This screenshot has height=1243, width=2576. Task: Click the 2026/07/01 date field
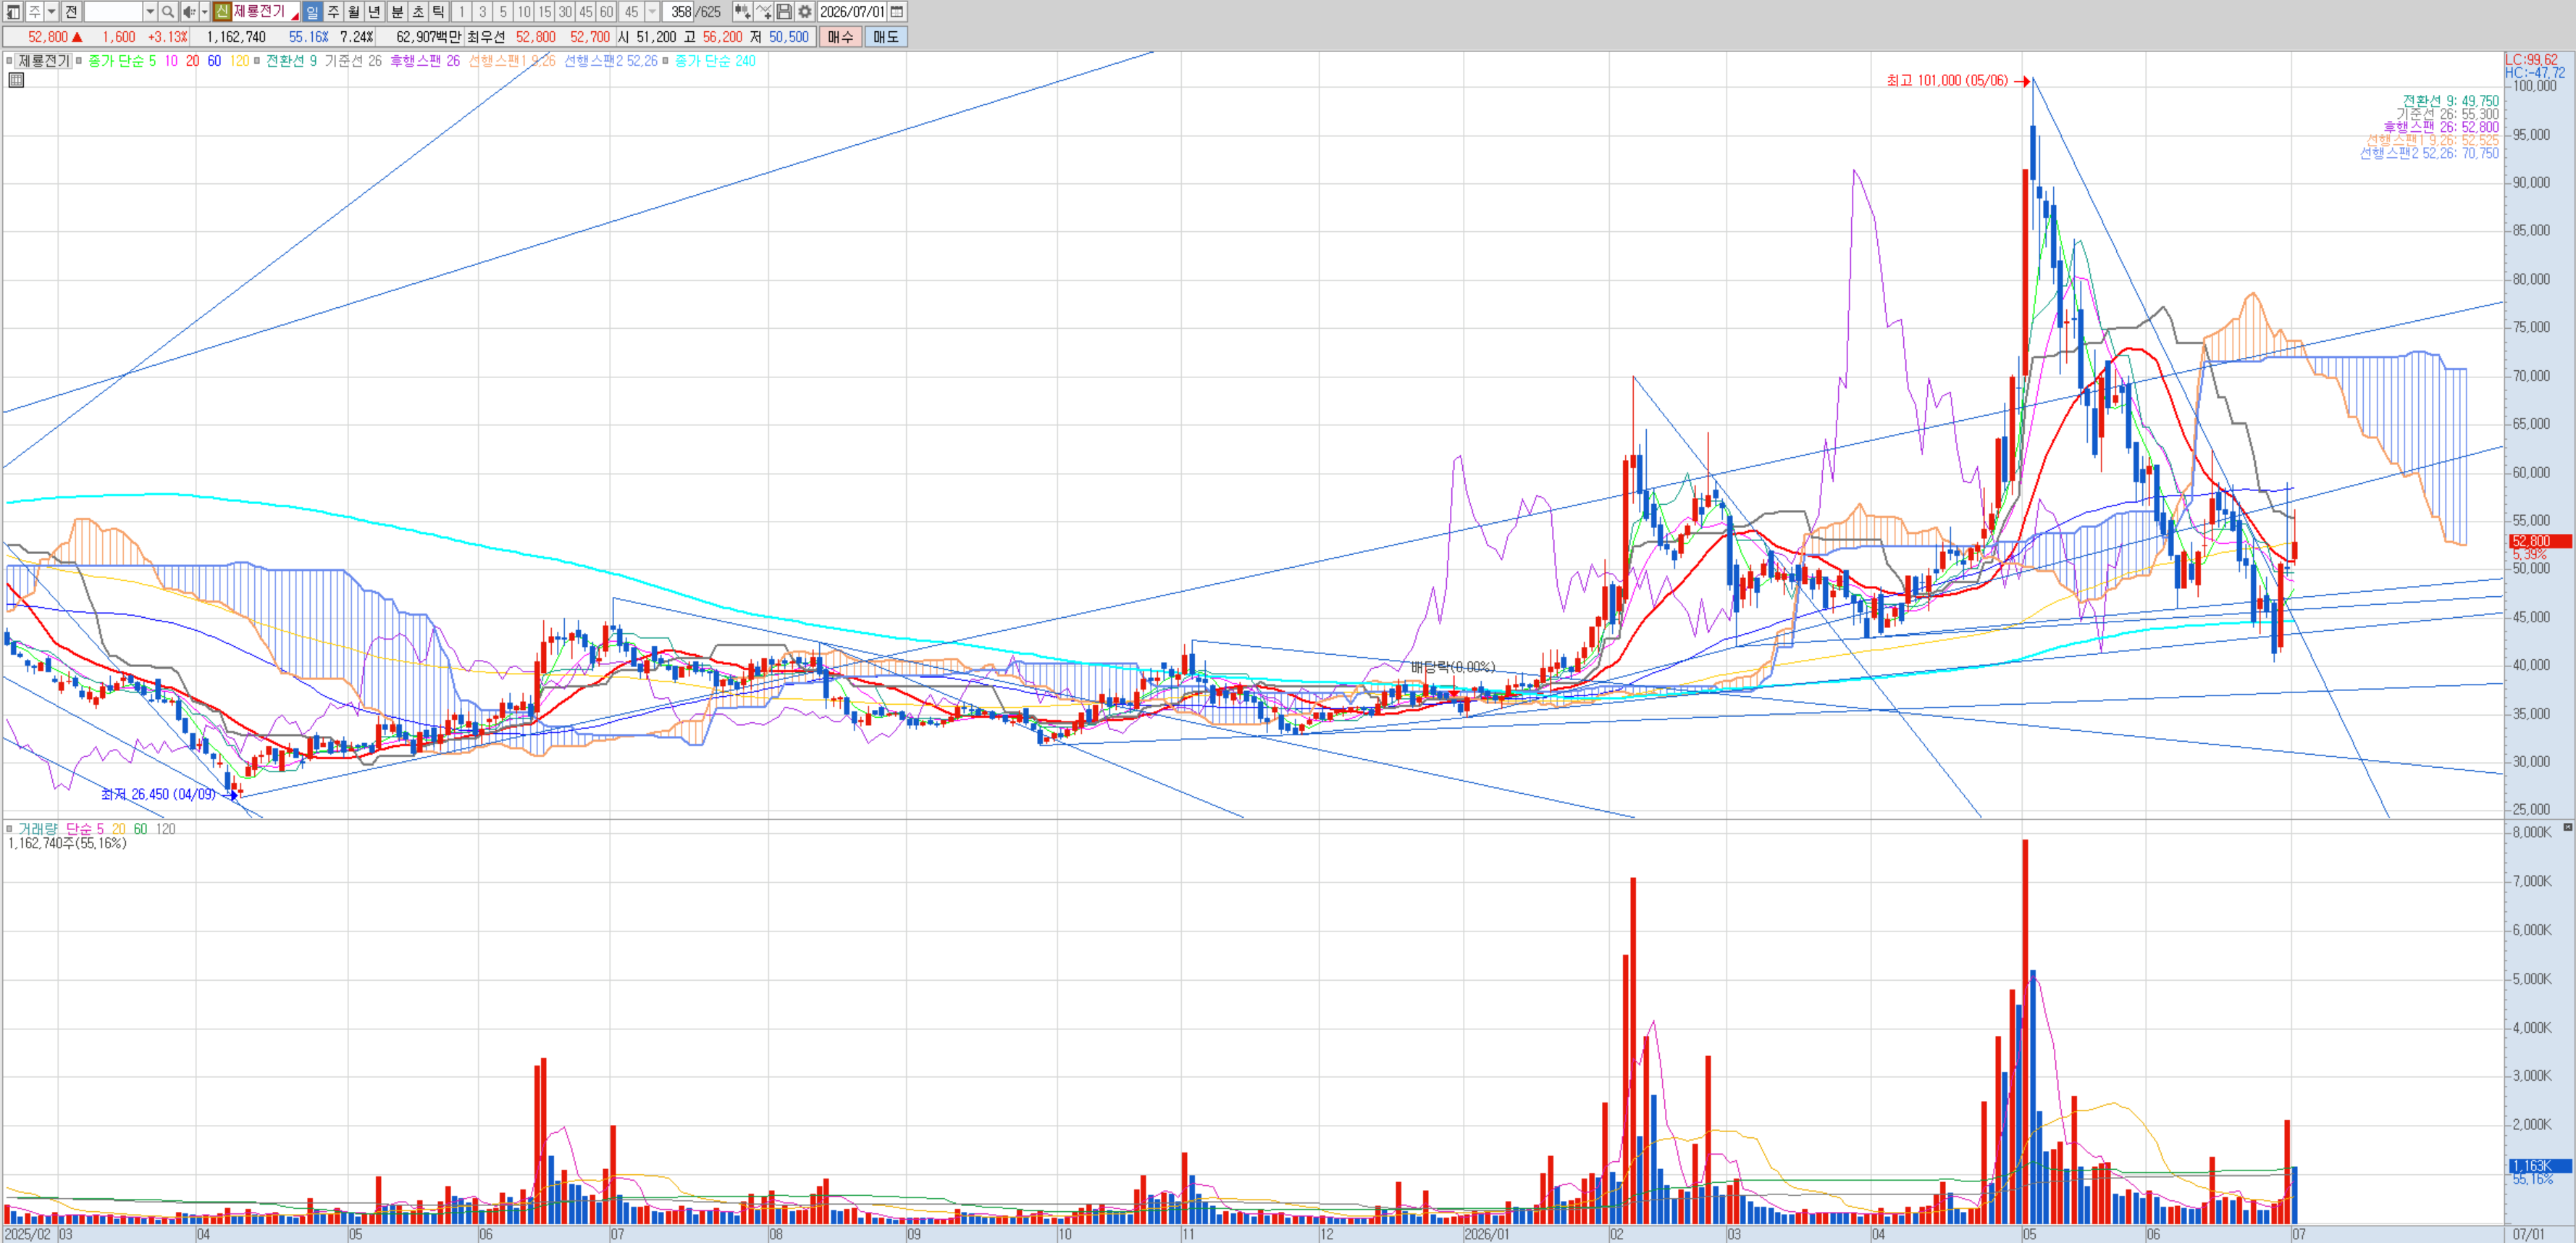click(x=852, y=12)
